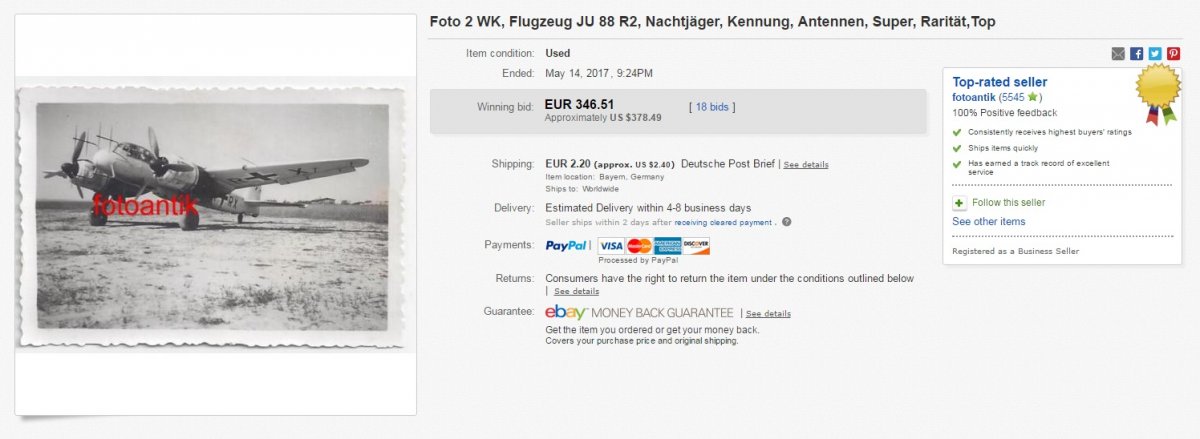
Task: Follow this seller
Action: point(1004,203)
